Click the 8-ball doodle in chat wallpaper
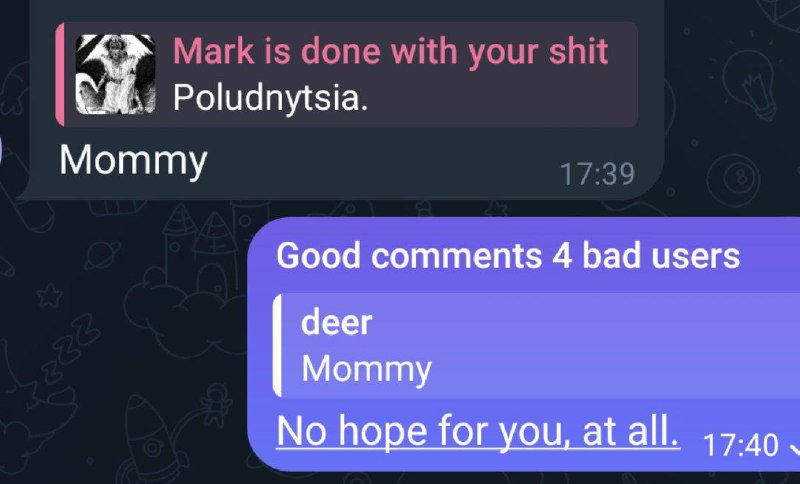Screen dimensions: 800x484 734,179
